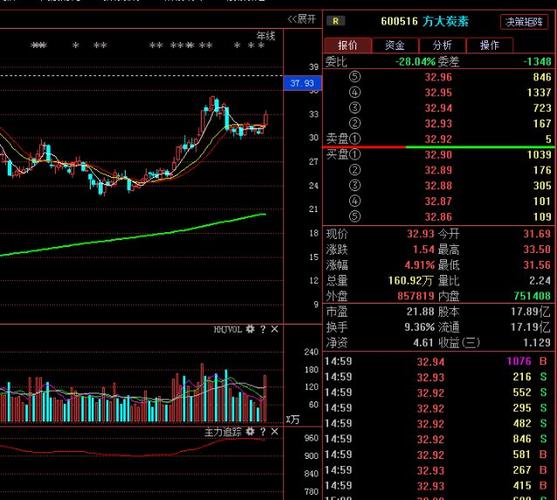Click the 37.93 price marker on axis
This screenshot has height=500, width=557.
[302, 83]
